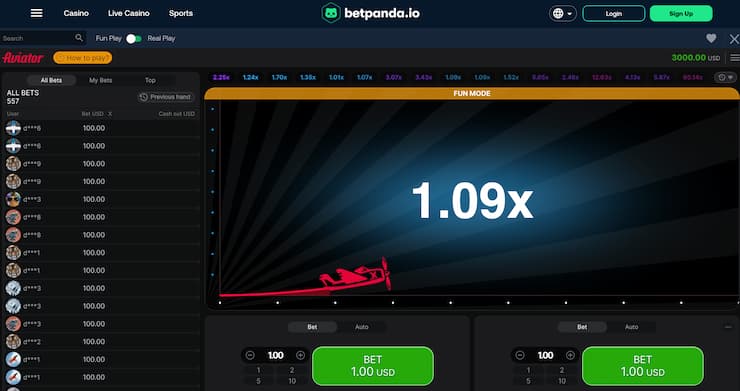Select Bet mode in second bet panel

pyautogui.click(x=582, y=327)
